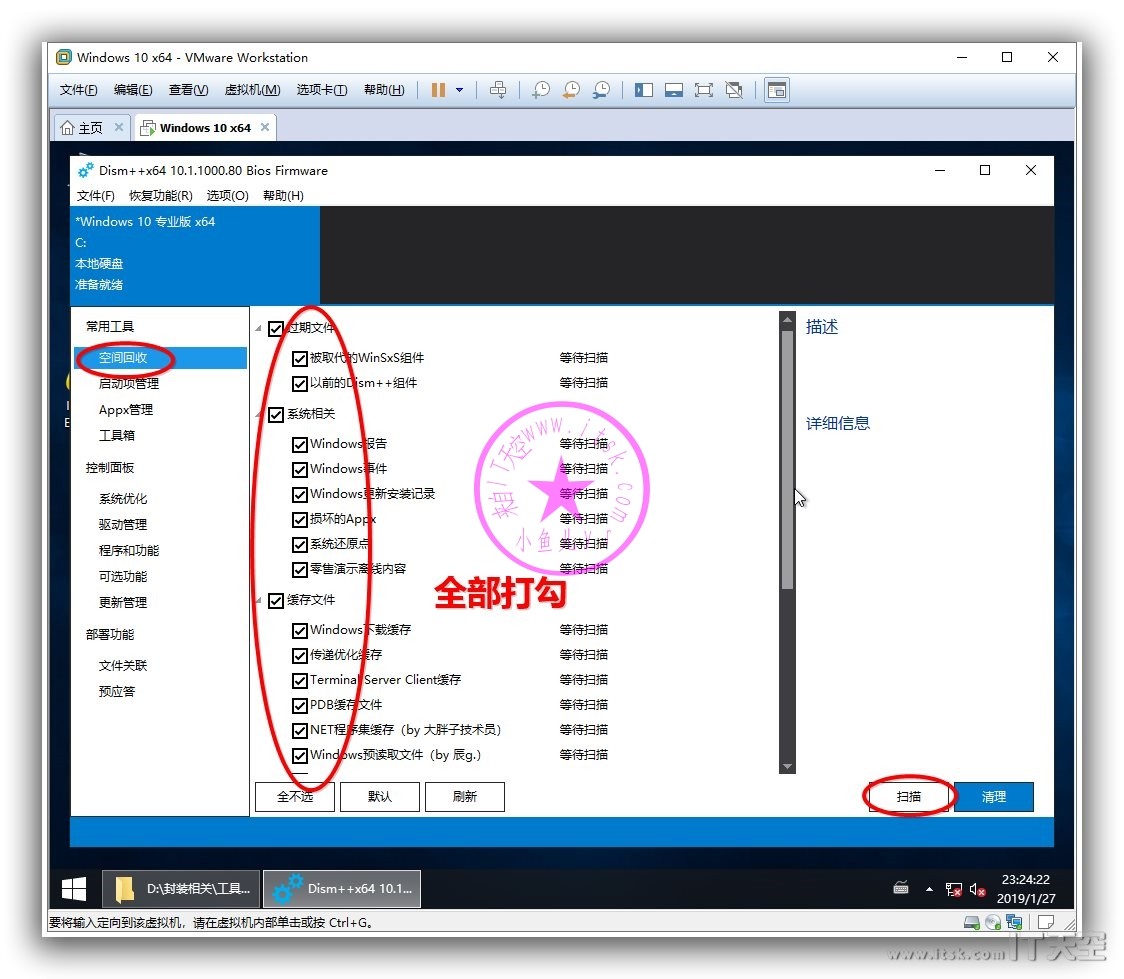Open the dropdown arrow beside the pause button
The image size is (1124, 979).
pyautogui.click(x=459, y=90)
